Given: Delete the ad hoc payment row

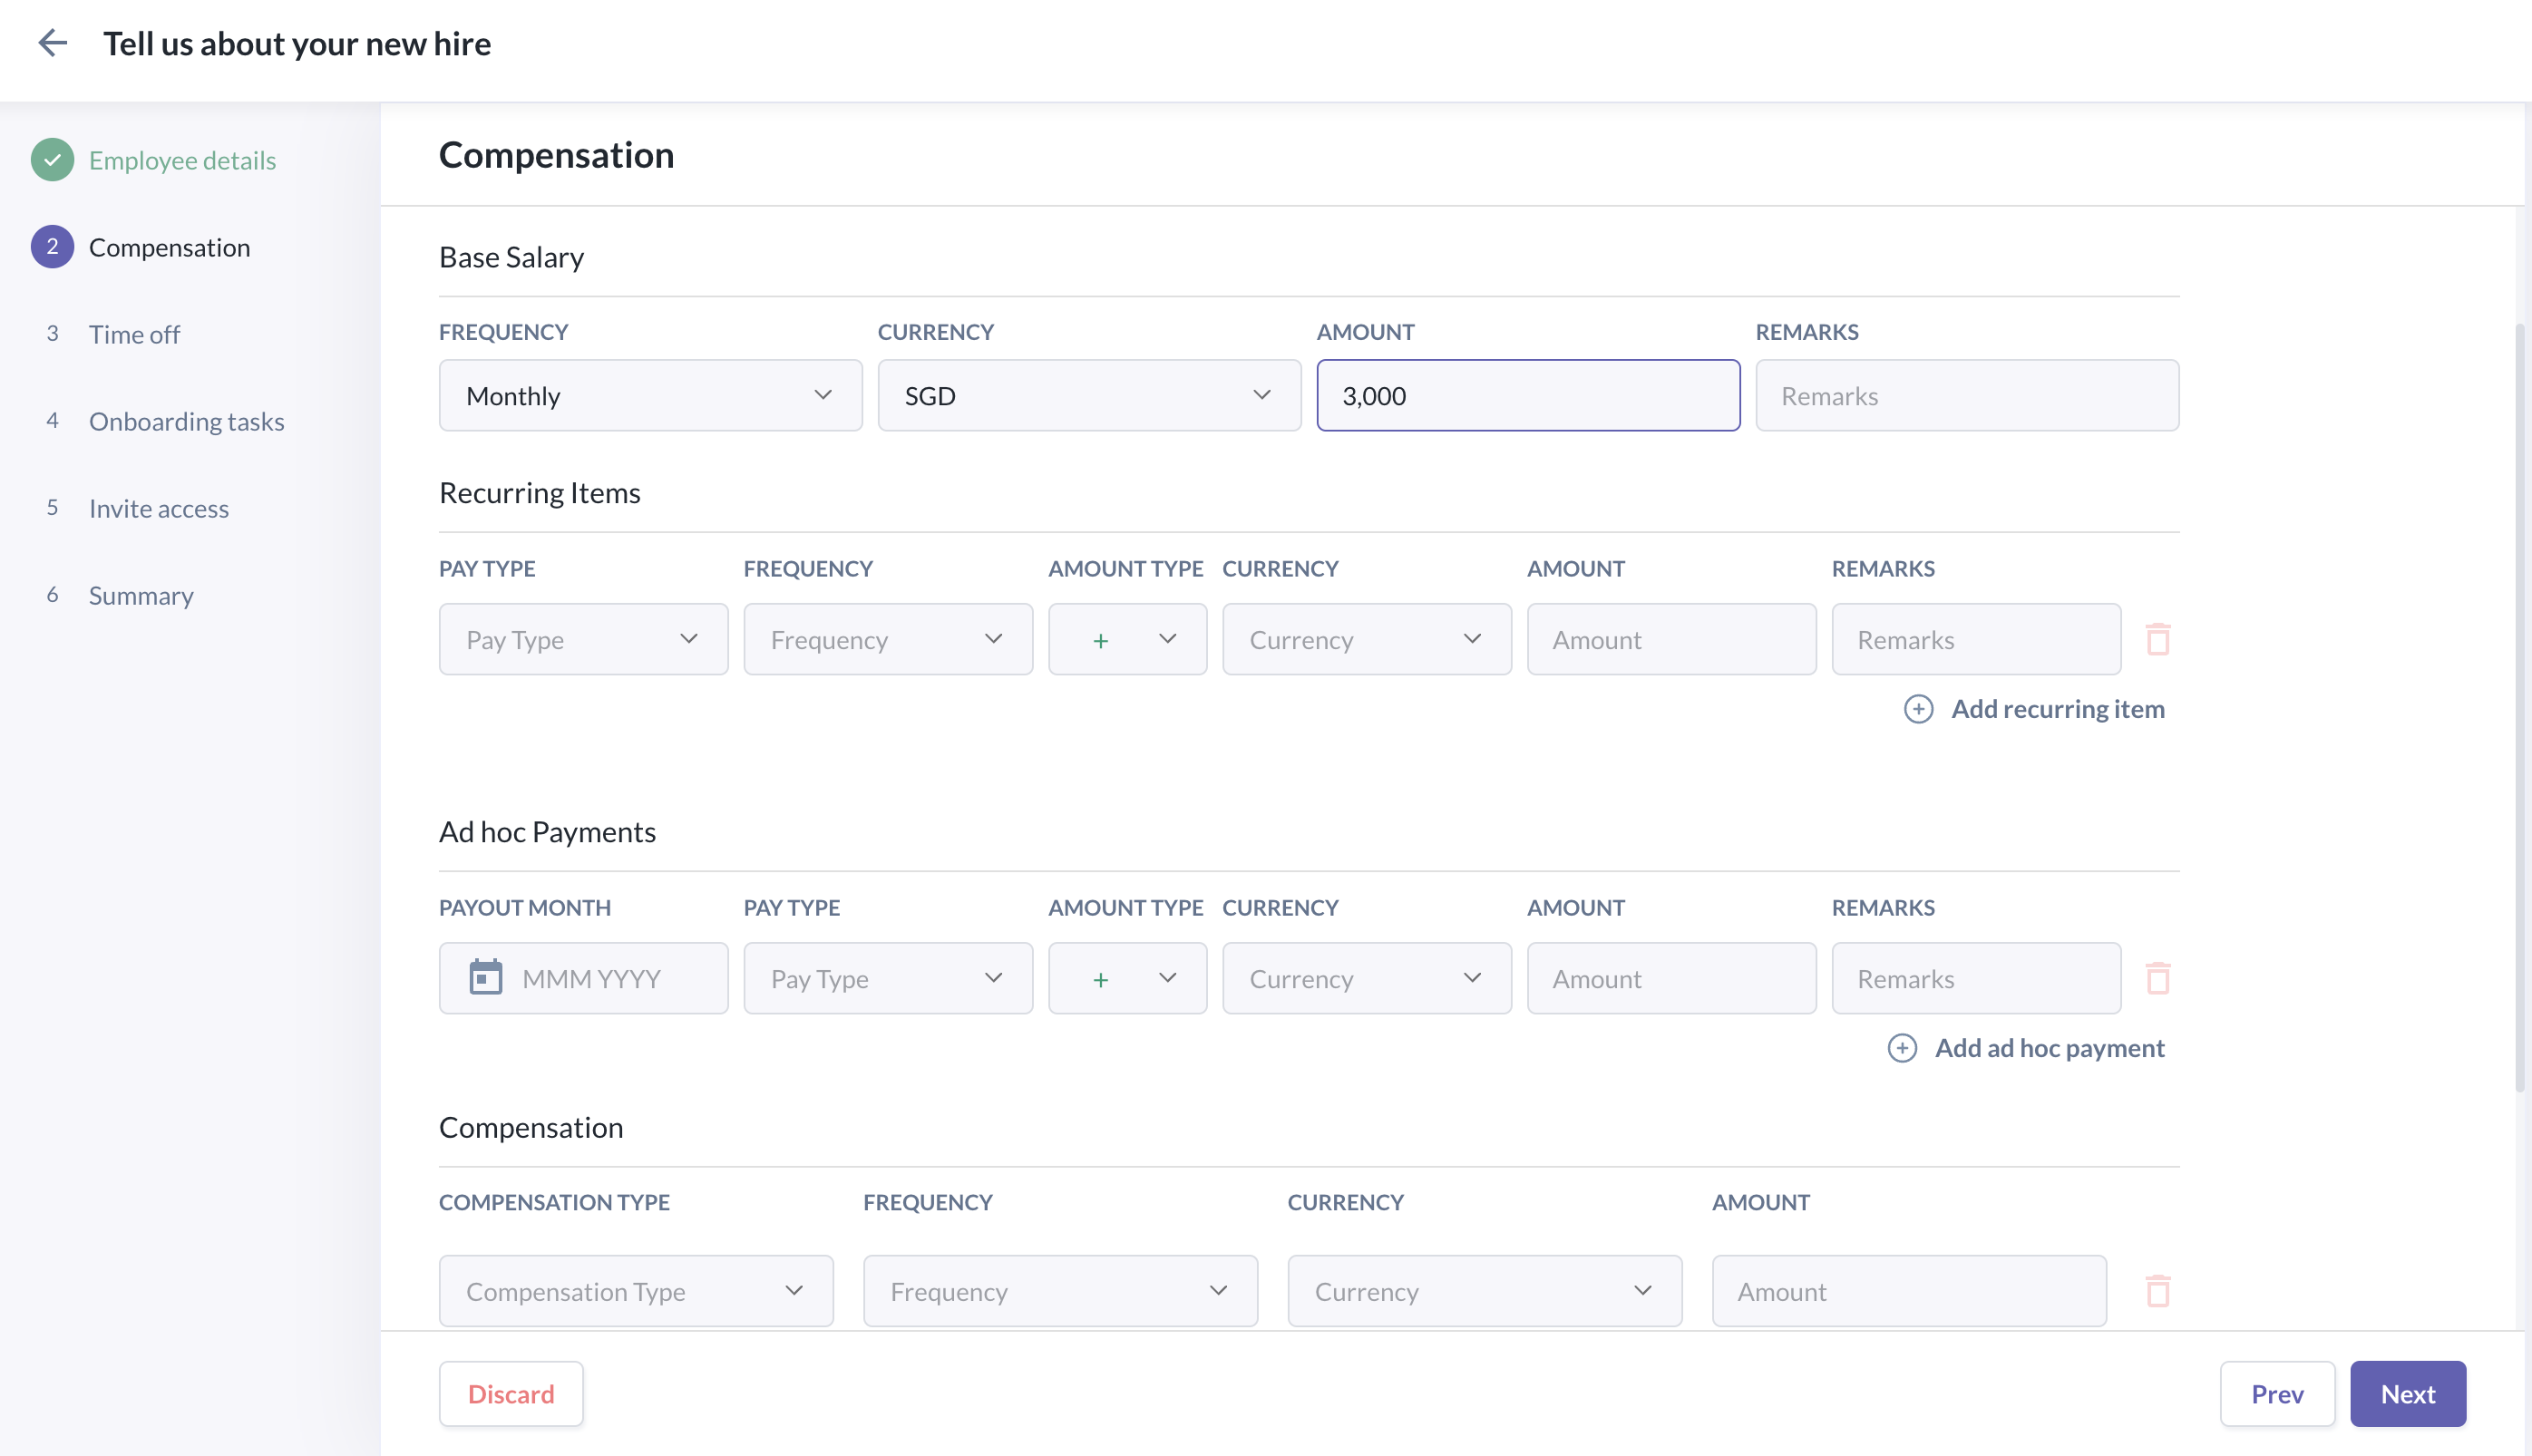Looking at the screenshot, I should 2157,978.
